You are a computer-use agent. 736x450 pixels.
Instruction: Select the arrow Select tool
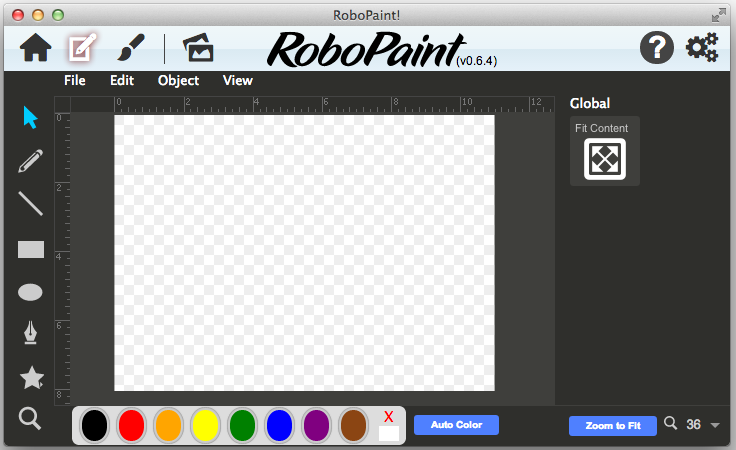30,117
